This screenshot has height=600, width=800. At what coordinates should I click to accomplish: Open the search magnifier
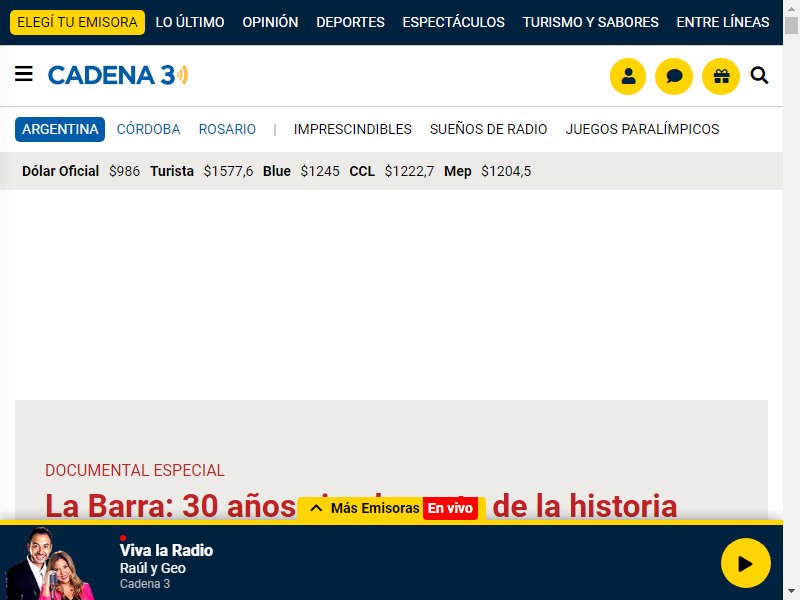point(759,76)
